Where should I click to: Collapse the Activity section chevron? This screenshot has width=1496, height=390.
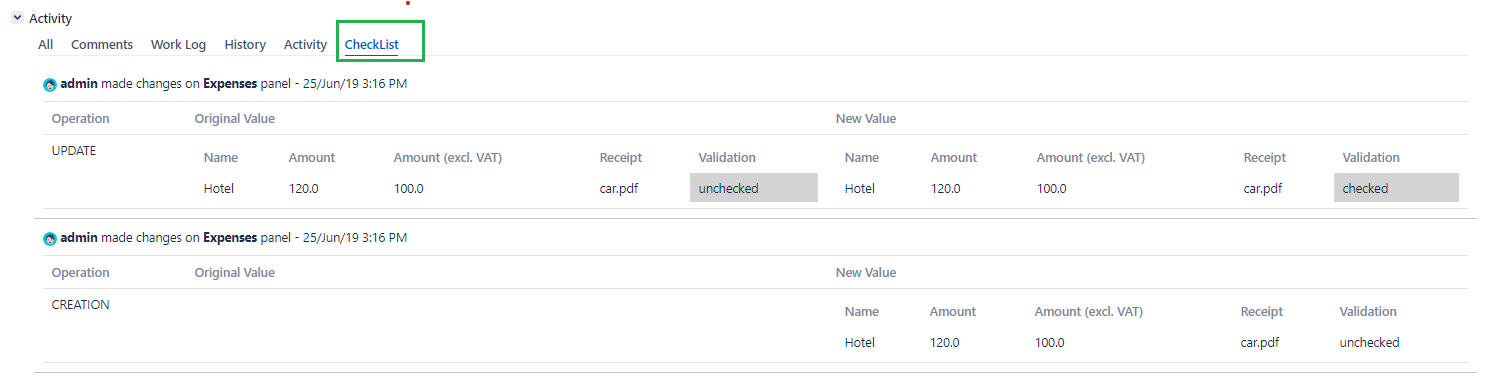point(17,18)
